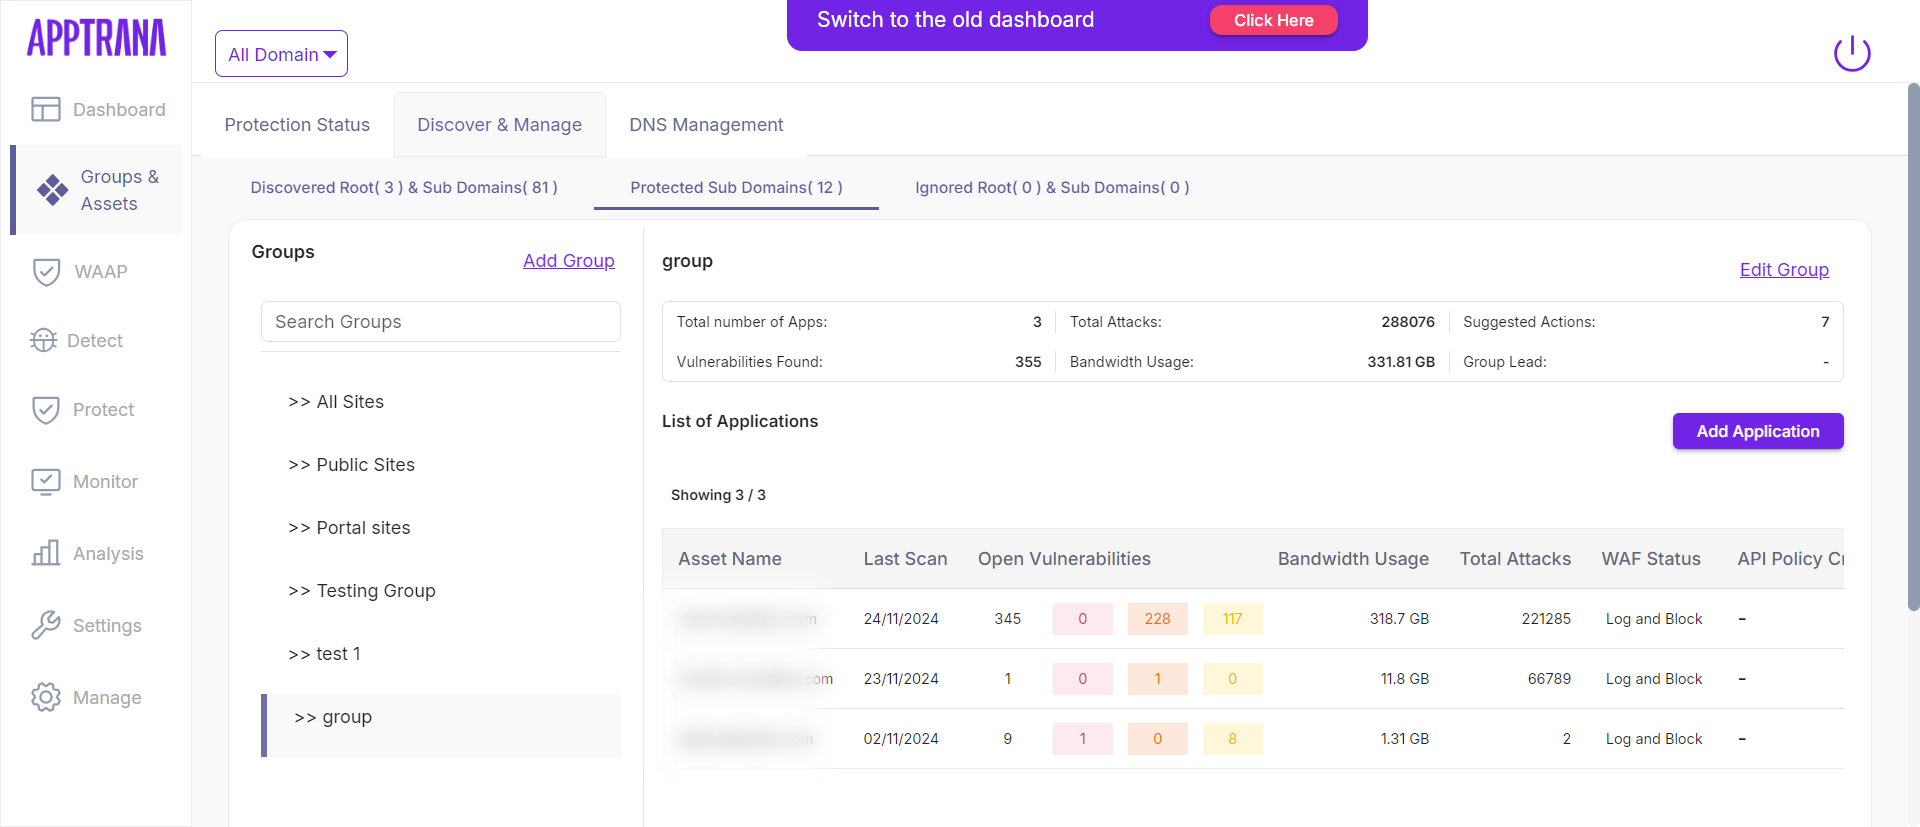Expand the Testing Group entry
Image resolution: width=1920 pixels, height=827 pixels.
362,591
